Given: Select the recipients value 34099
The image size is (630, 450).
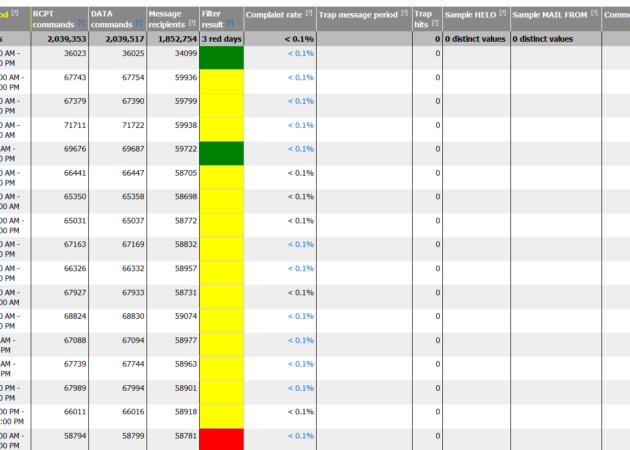Looking at the screenshot, I should pos(186,53).
